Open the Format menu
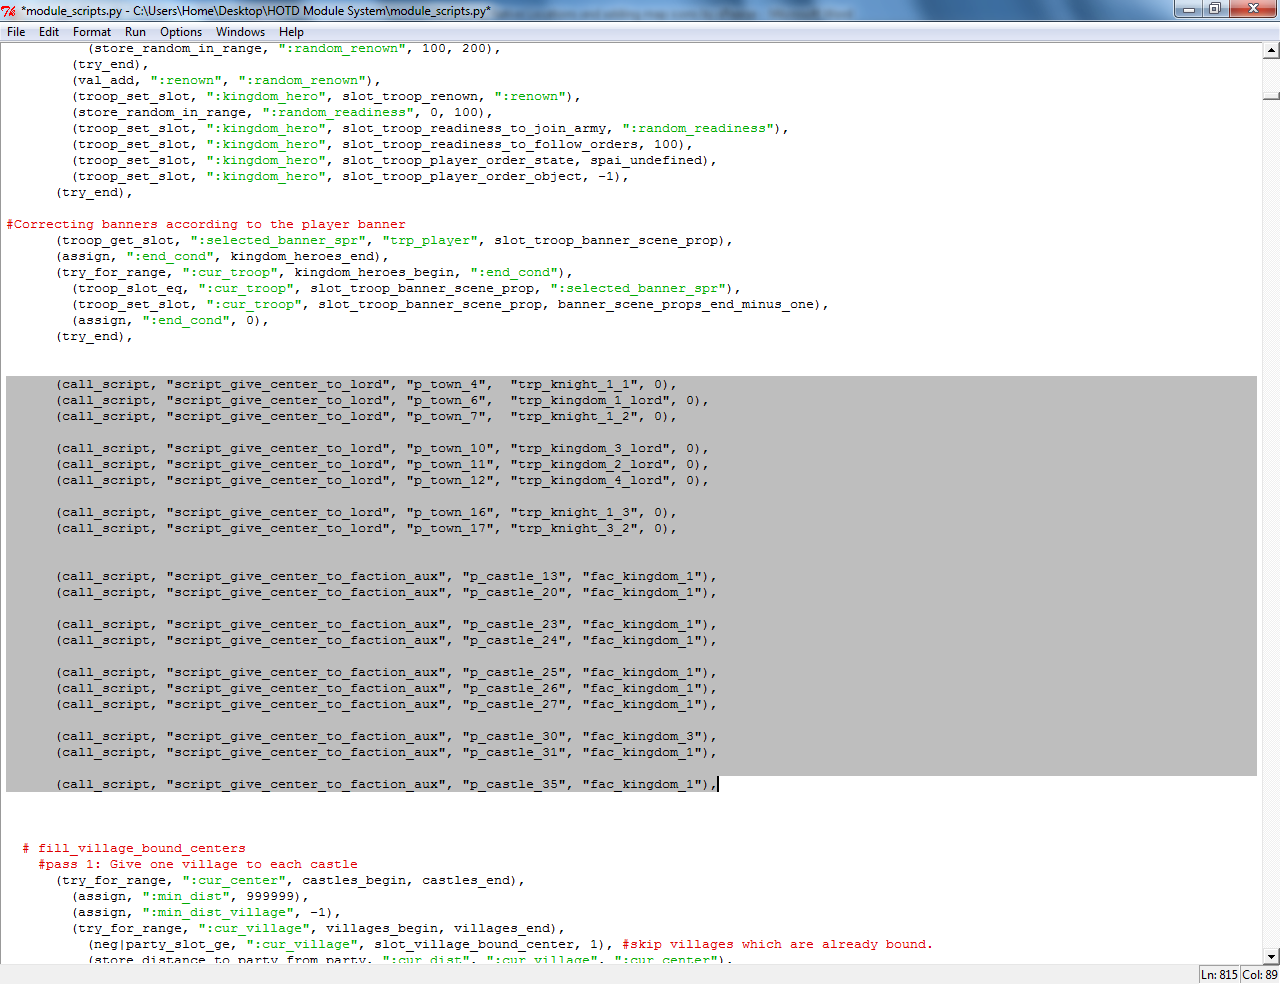This screenshot has height=984, width=1280. point(92,32)
